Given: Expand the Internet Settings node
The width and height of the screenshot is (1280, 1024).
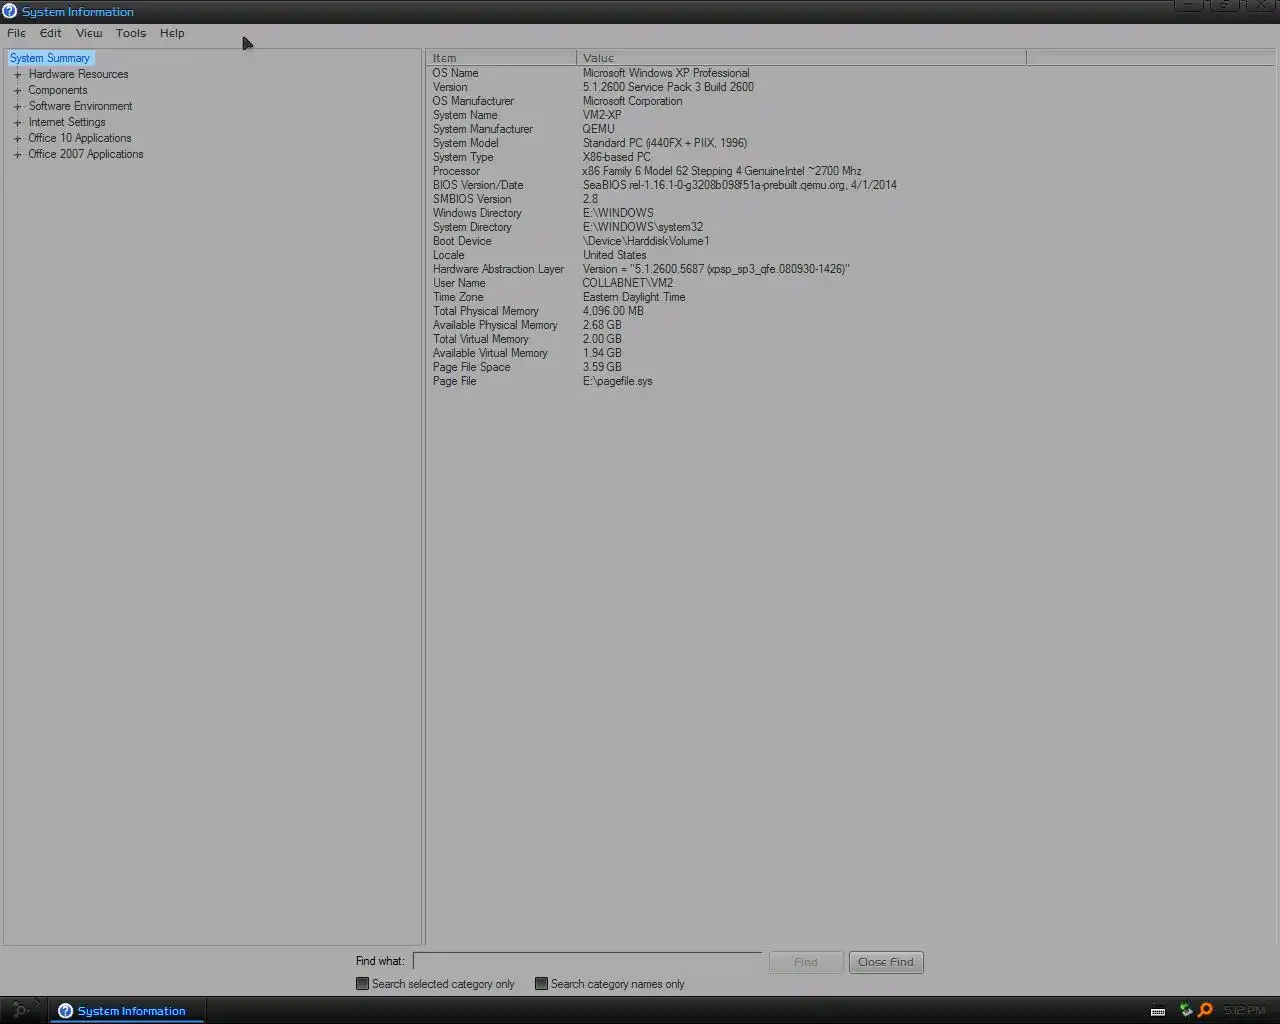Looking at the screenshot, I should (17, 123).
